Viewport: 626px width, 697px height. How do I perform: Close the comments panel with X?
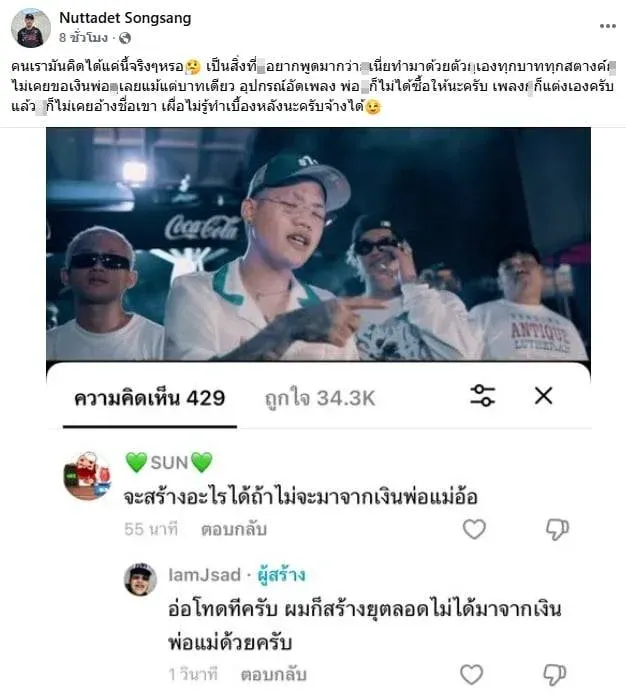[x=543, y=395]
